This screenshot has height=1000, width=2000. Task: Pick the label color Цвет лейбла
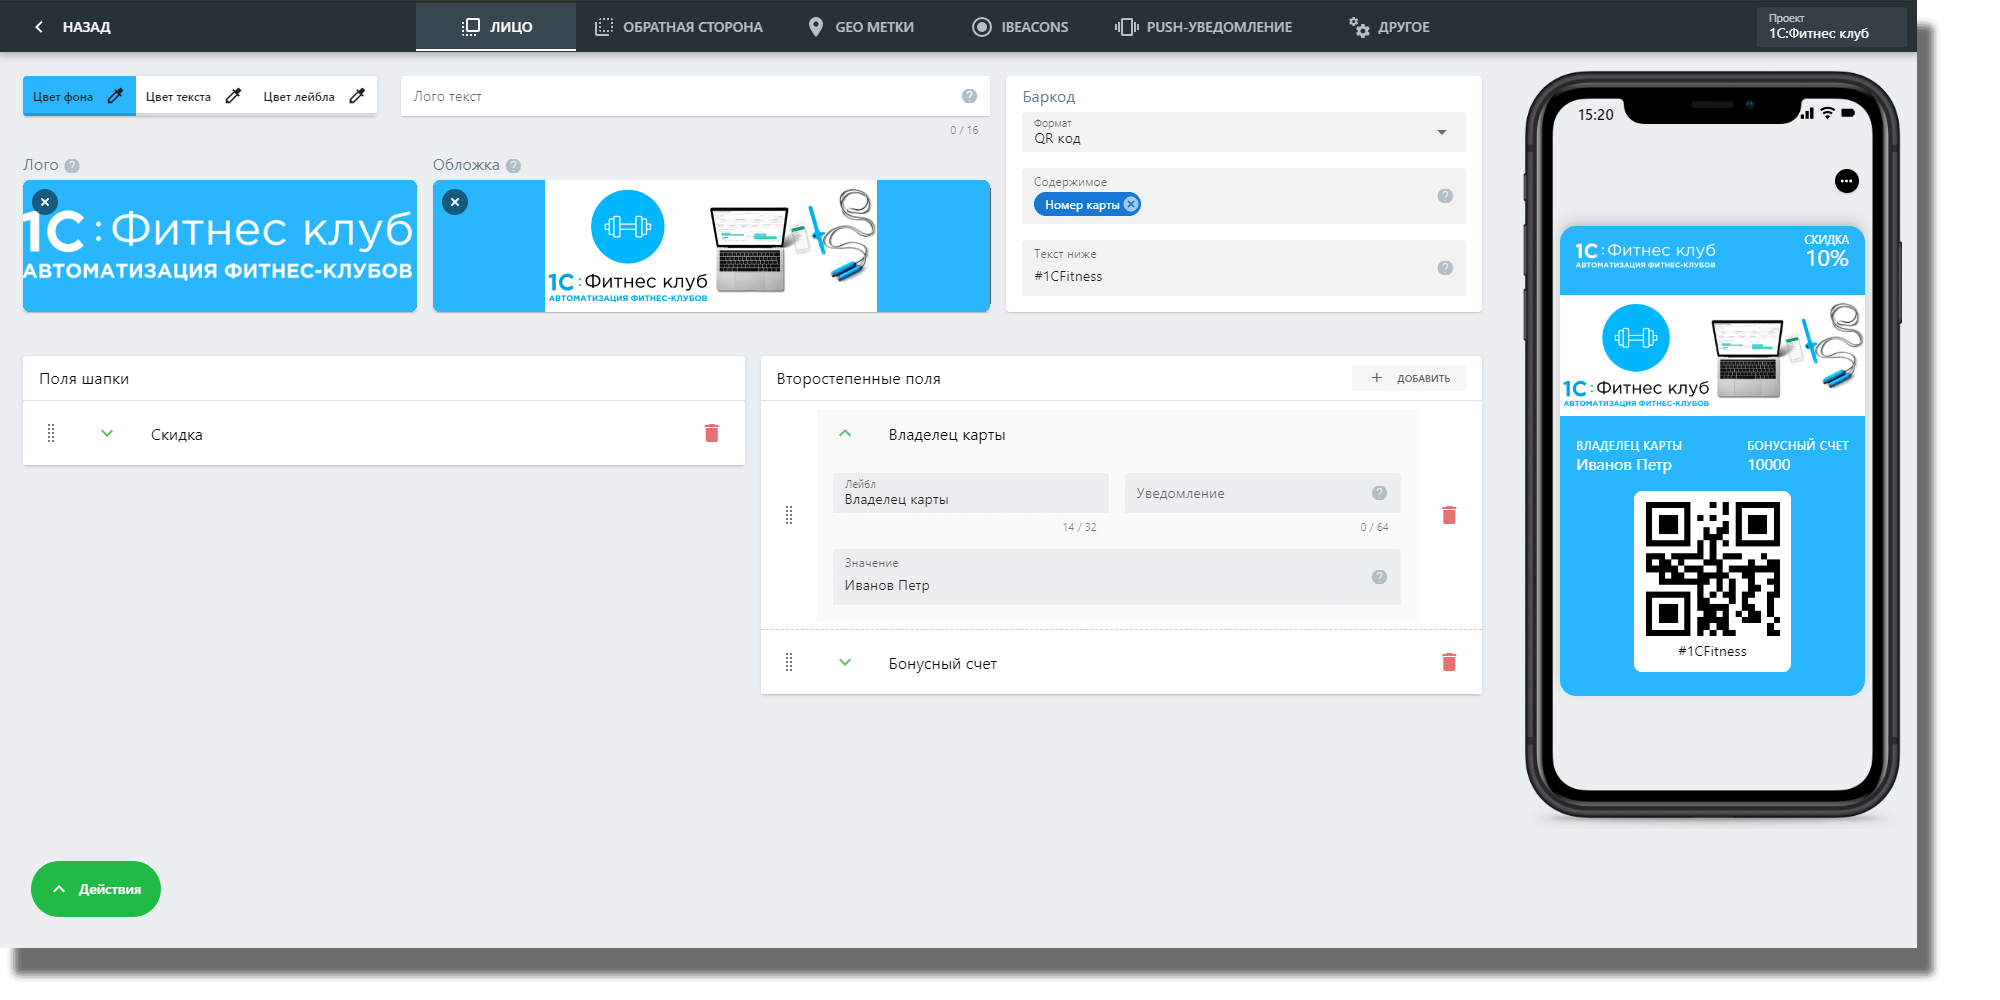(314, 97)
